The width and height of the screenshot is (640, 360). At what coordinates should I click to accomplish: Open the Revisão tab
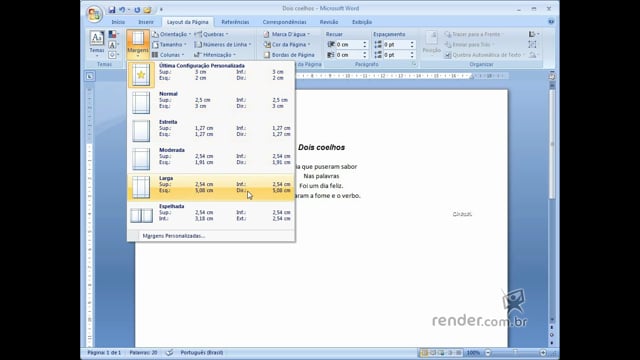pyautogui.click(x=329, y=22)
